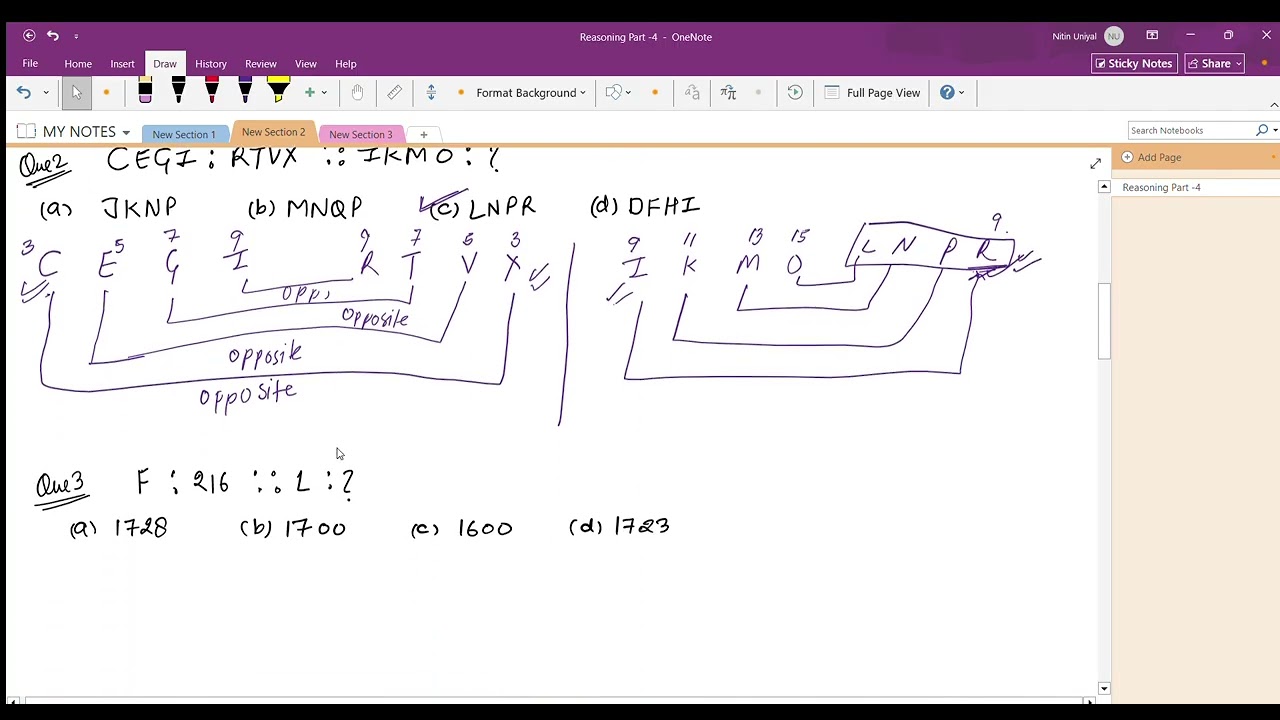
Task: Open the Format Background dropdown
Action: (x=531, y=93)
